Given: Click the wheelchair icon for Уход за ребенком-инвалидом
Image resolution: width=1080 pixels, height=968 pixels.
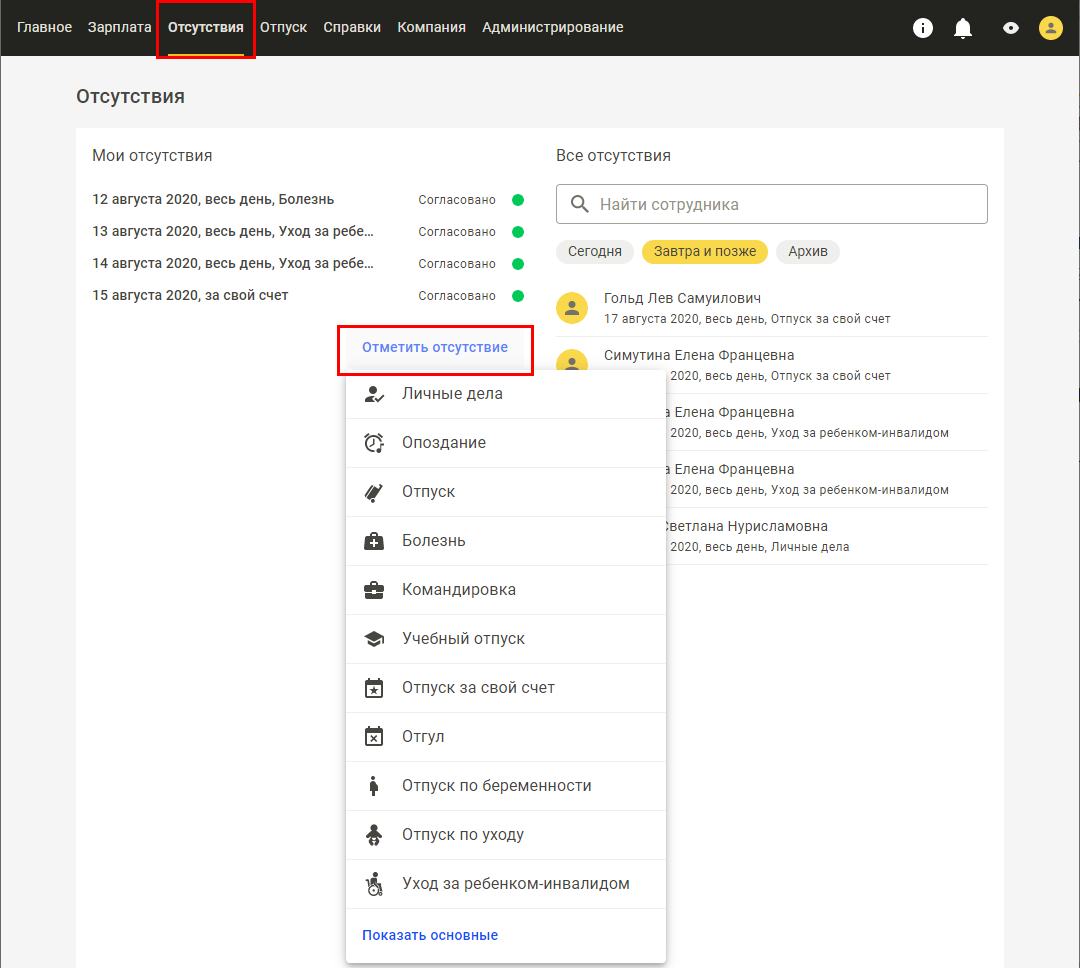Looking at the screenshot, I should tap(373, 884).
